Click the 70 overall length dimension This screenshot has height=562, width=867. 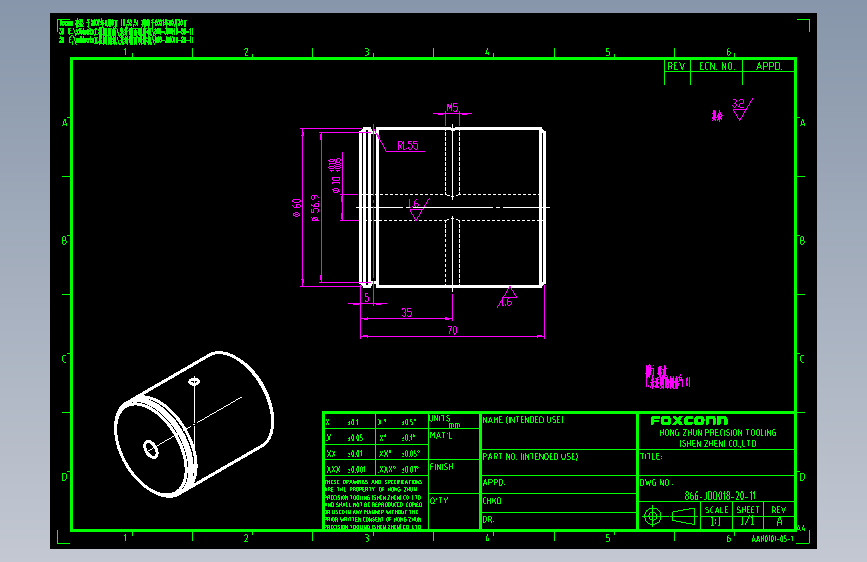coord(452,330)
